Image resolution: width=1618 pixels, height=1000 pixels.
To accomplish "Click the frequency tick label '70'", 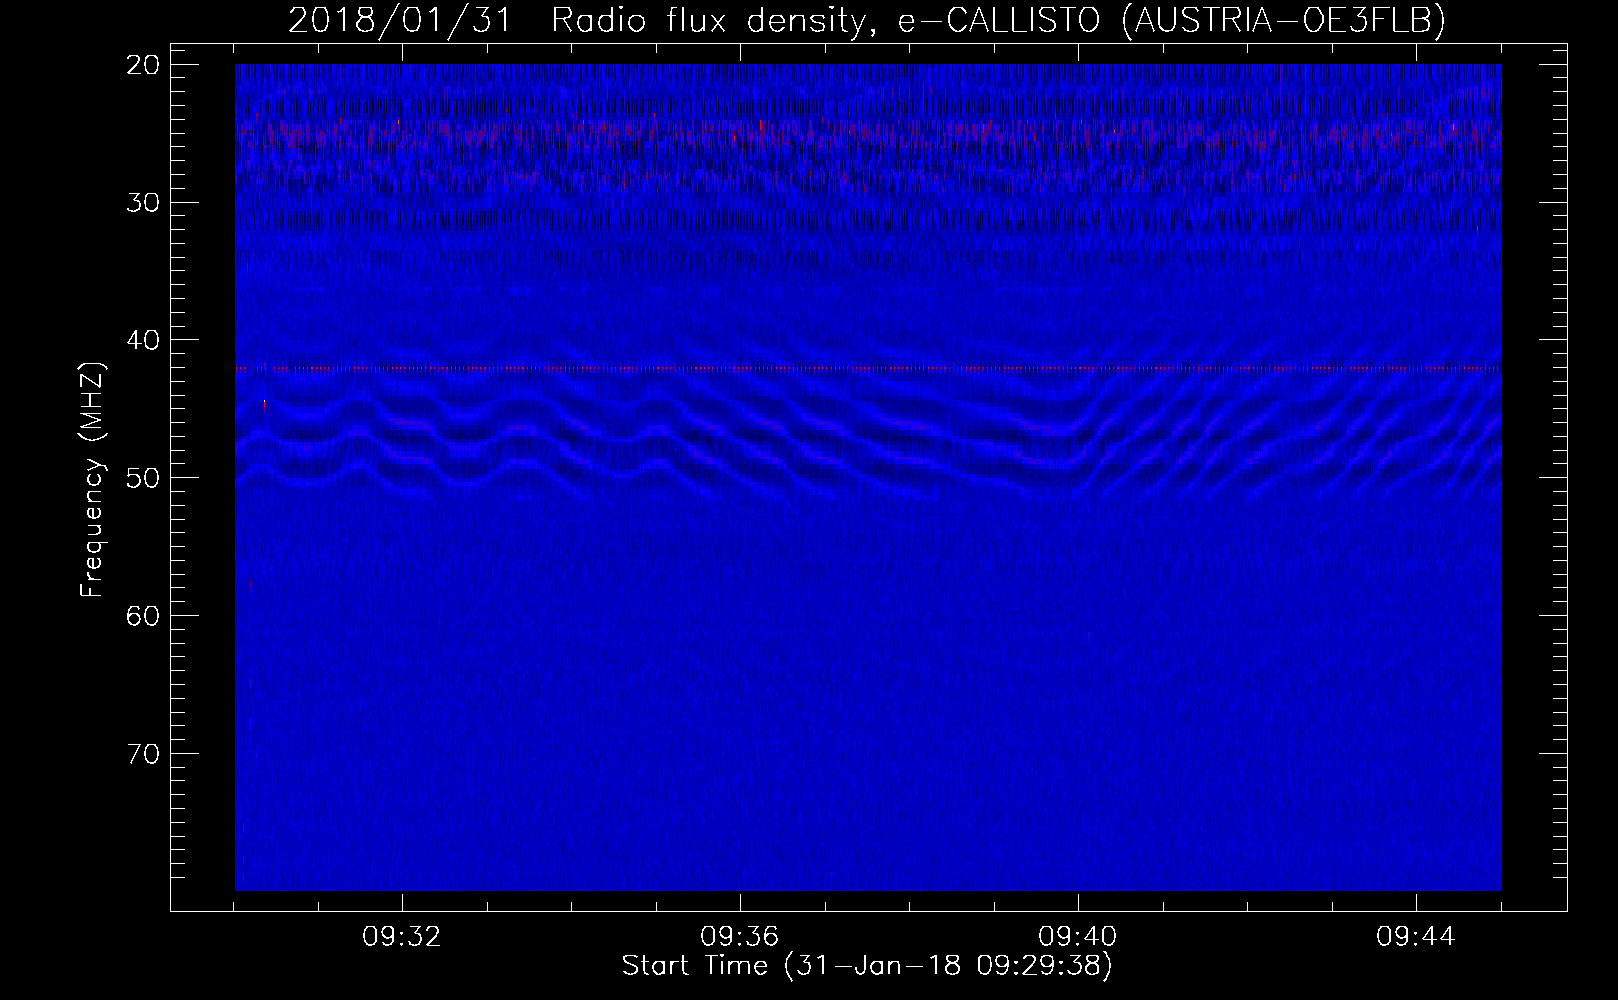I will pos(143,754).
